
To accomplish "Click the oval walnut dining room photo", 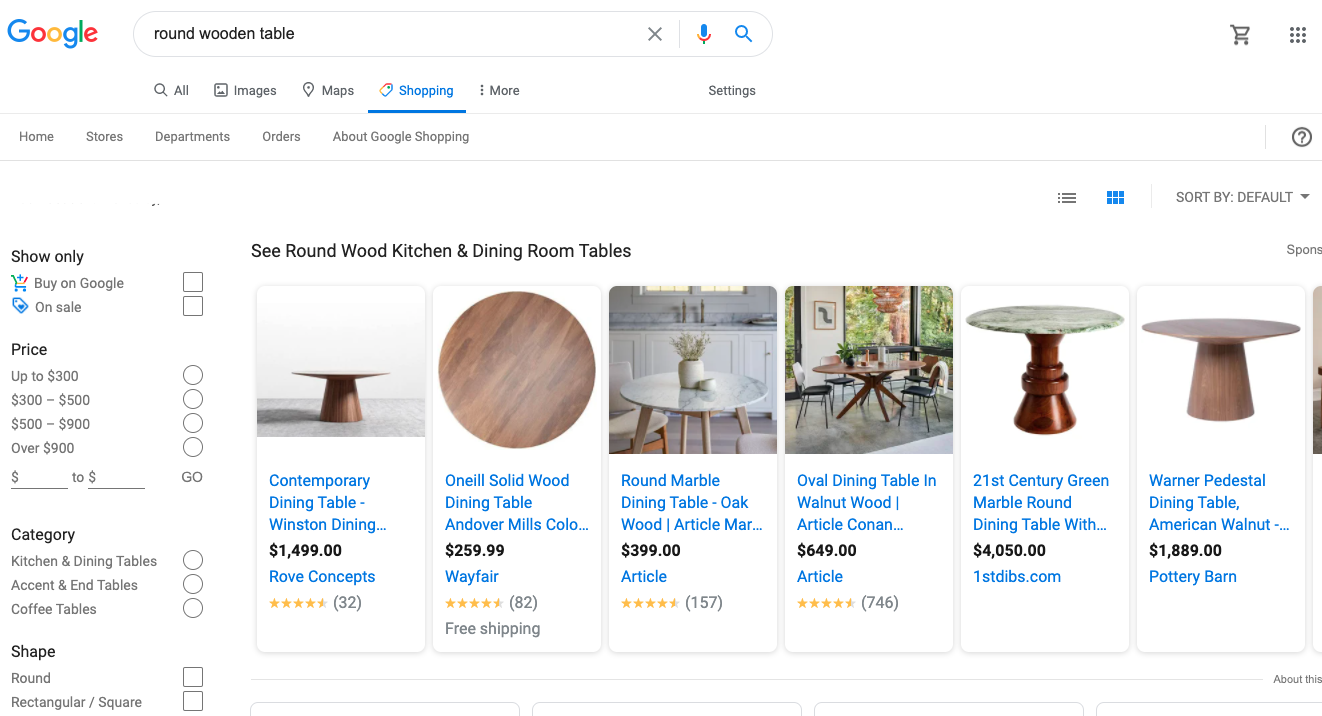I will coord(869,370).
